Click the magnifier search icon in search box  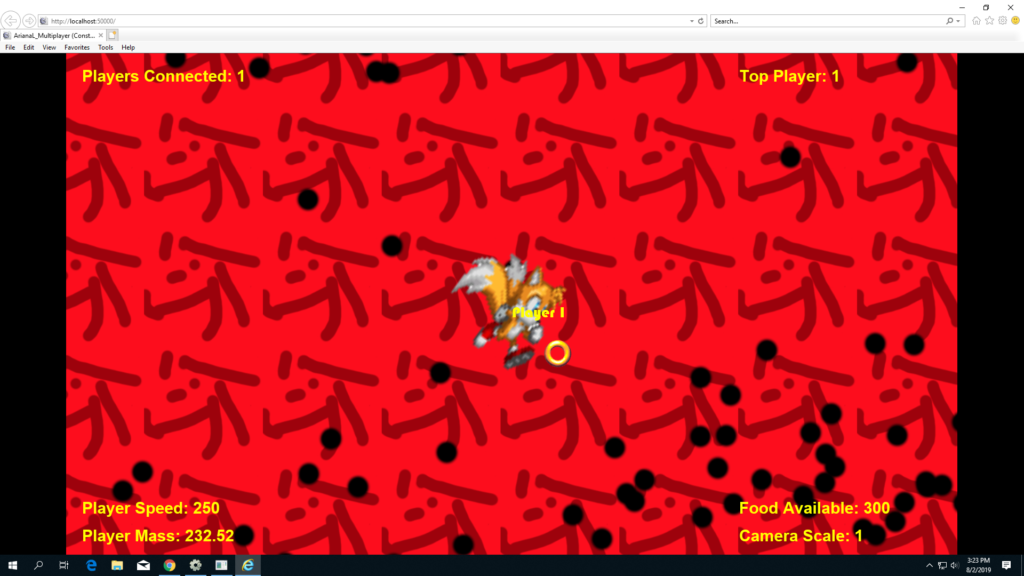click(x=950, y=21)
